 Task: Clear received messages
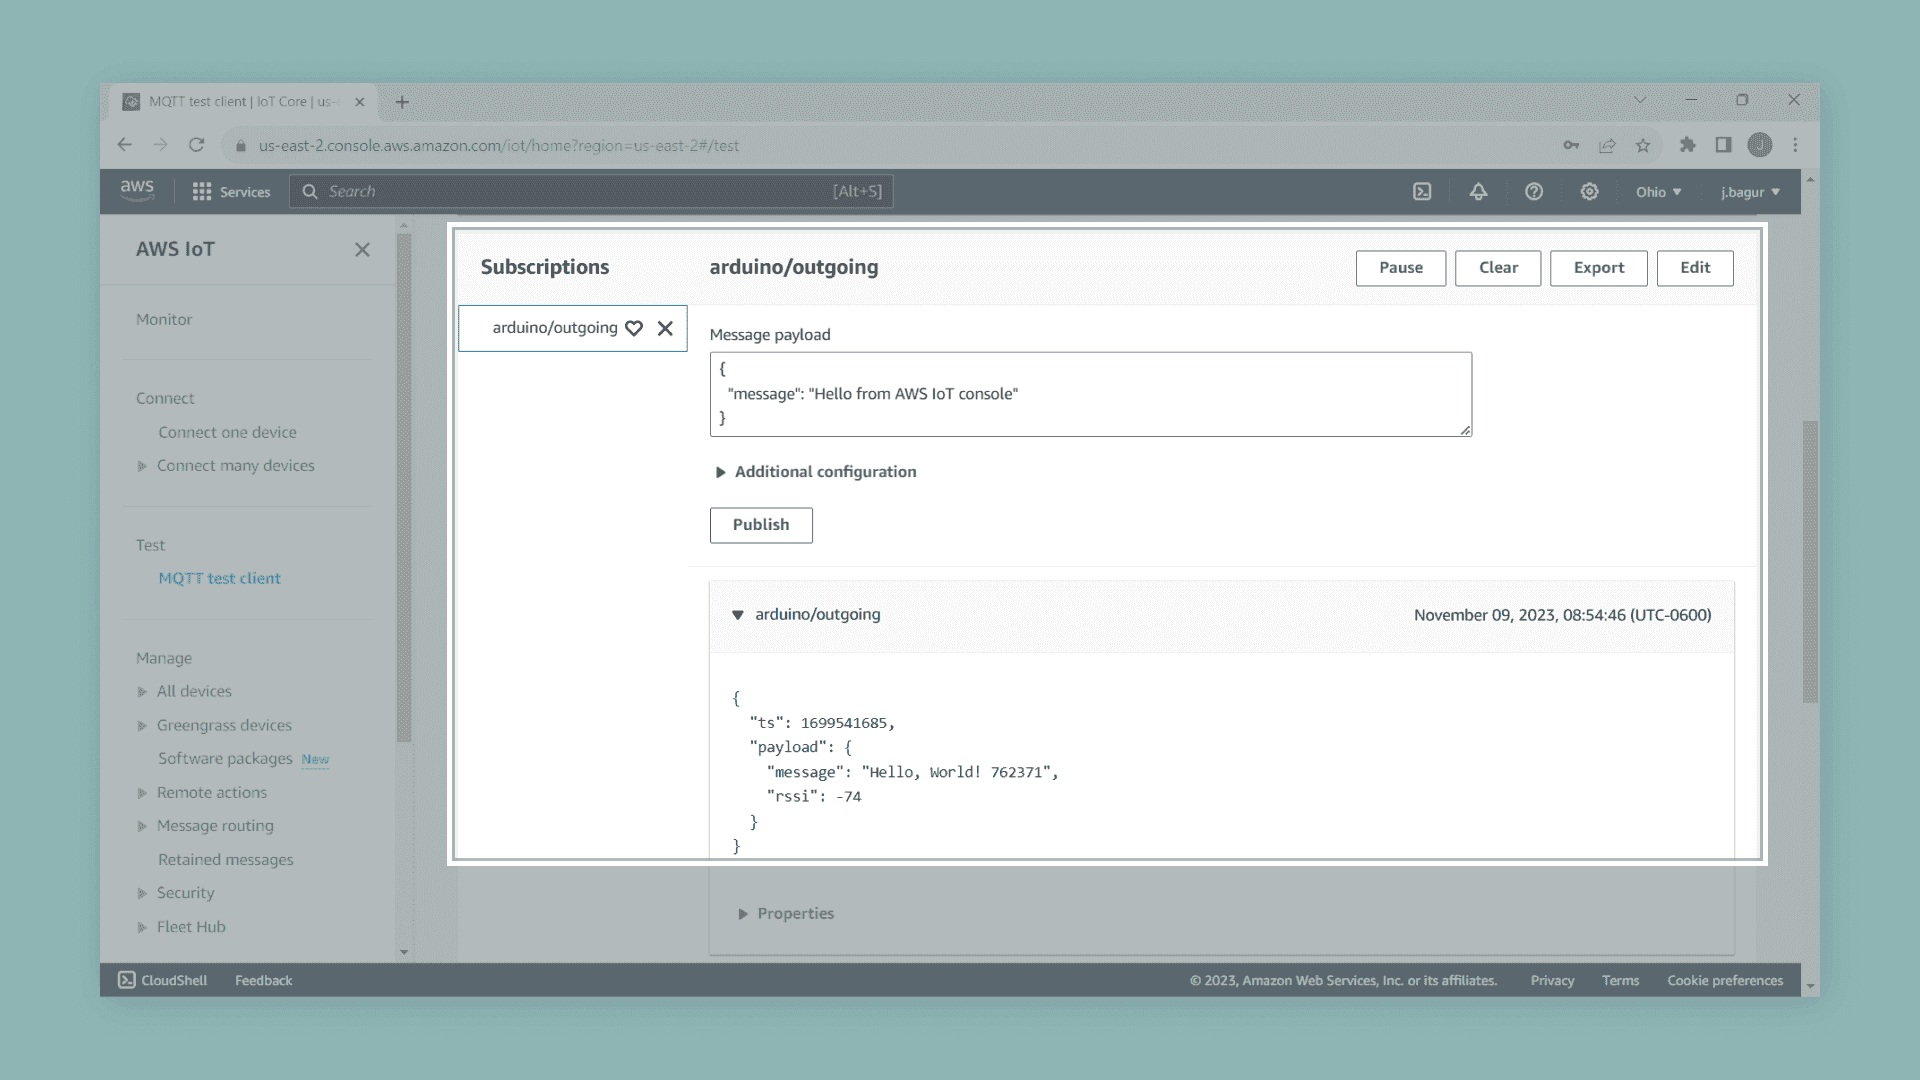pos(1498,268)
